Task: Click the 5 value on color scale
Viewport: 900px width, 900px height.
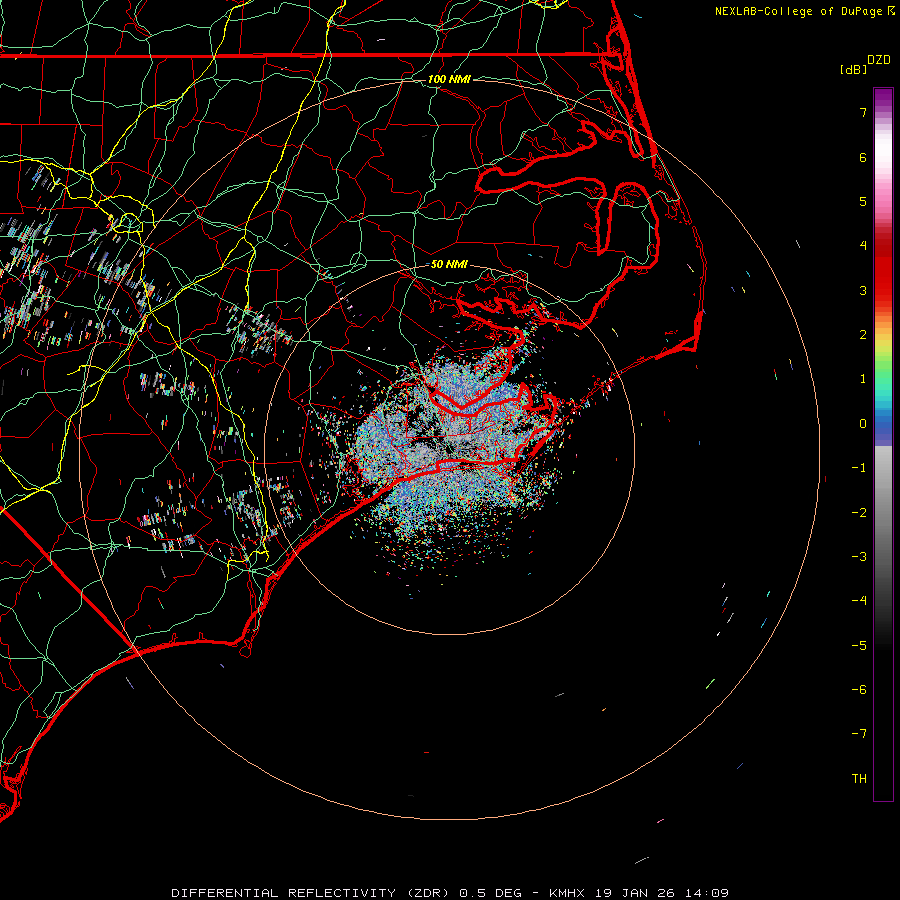Action: [863, 201]
